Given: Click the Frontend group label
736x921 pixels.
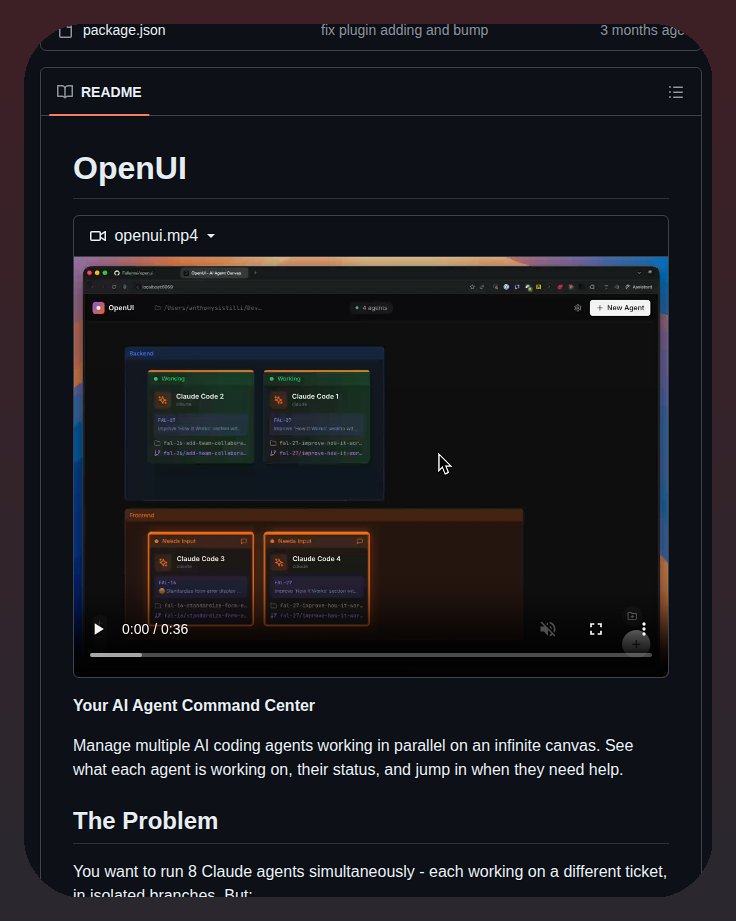Looking at the screenshot, I should click(142, 515).
